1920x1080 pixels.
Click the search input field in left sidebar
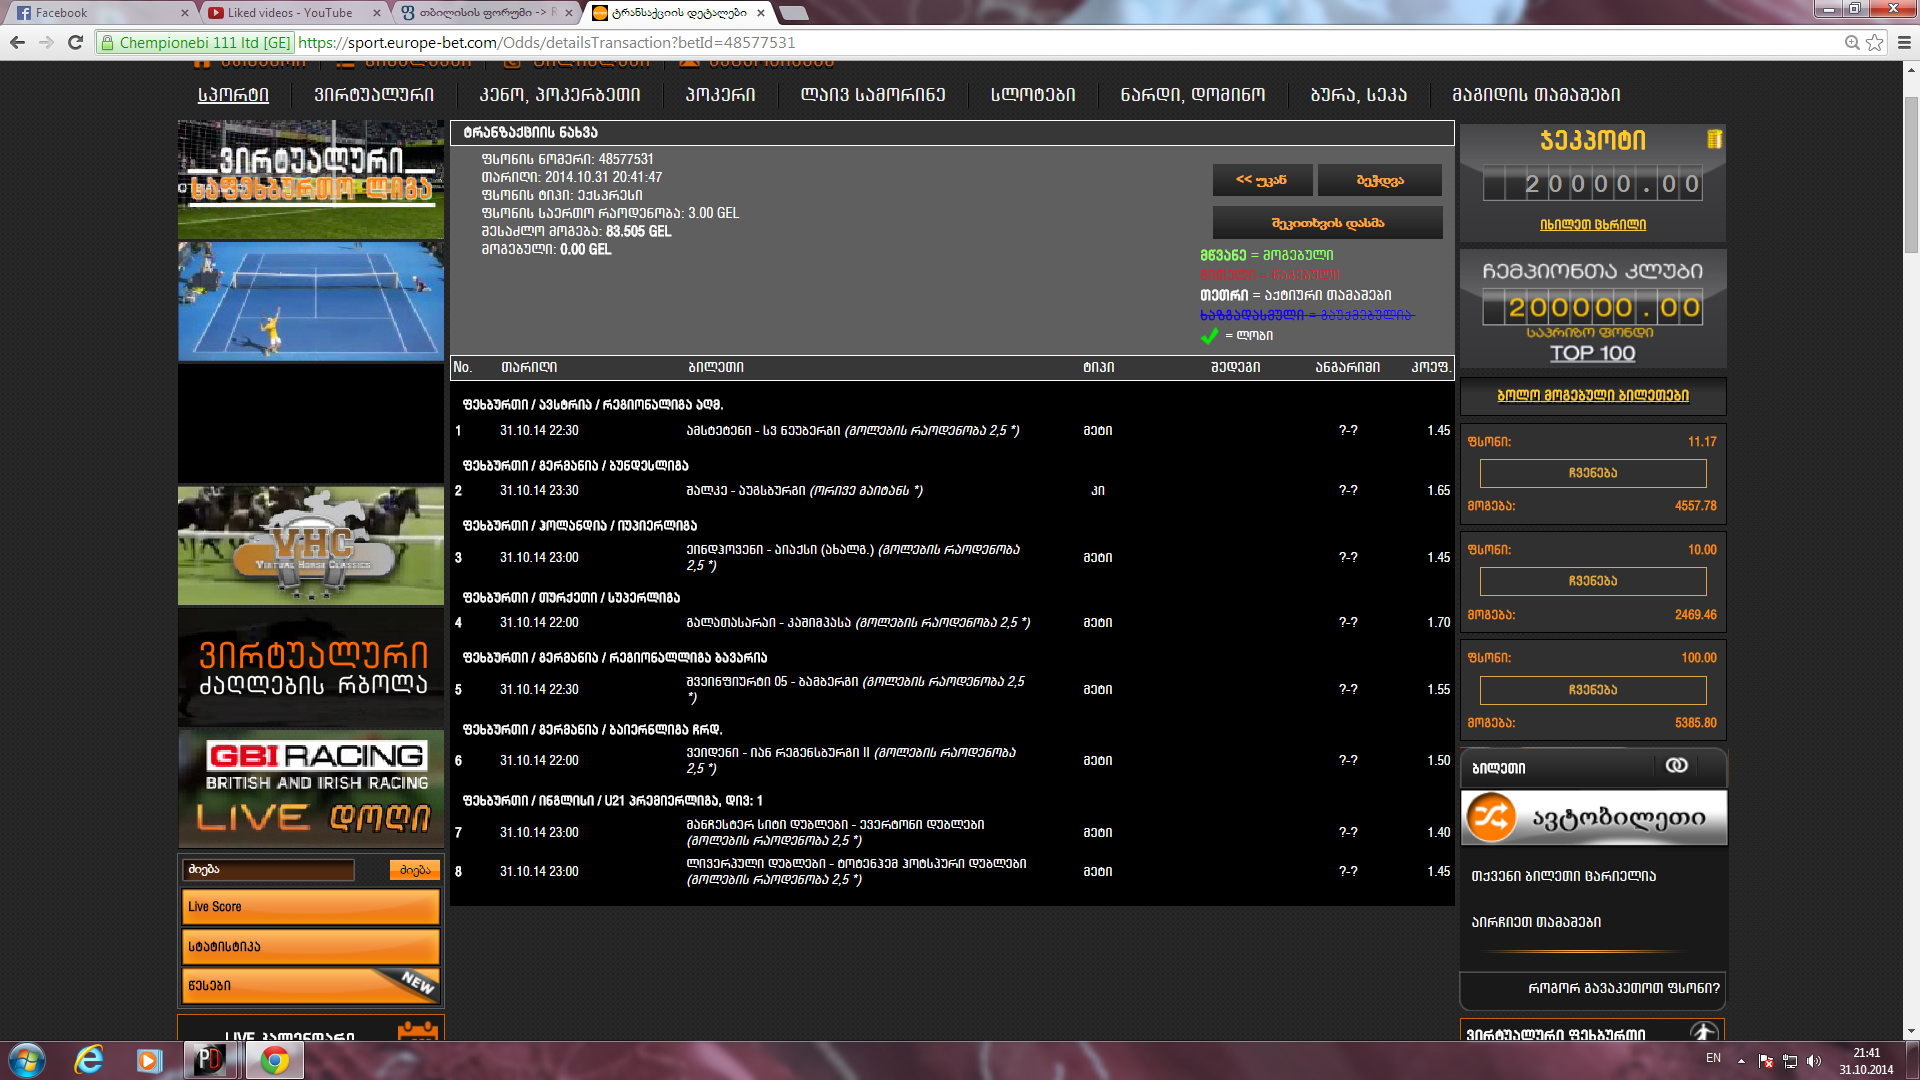point(268,870)
